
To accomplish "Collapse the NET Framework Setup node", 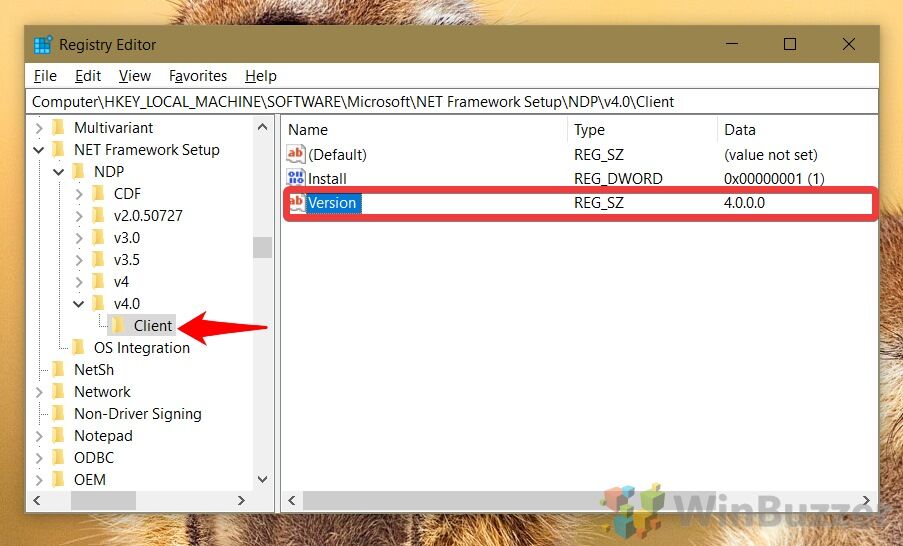I will point(39,150).
